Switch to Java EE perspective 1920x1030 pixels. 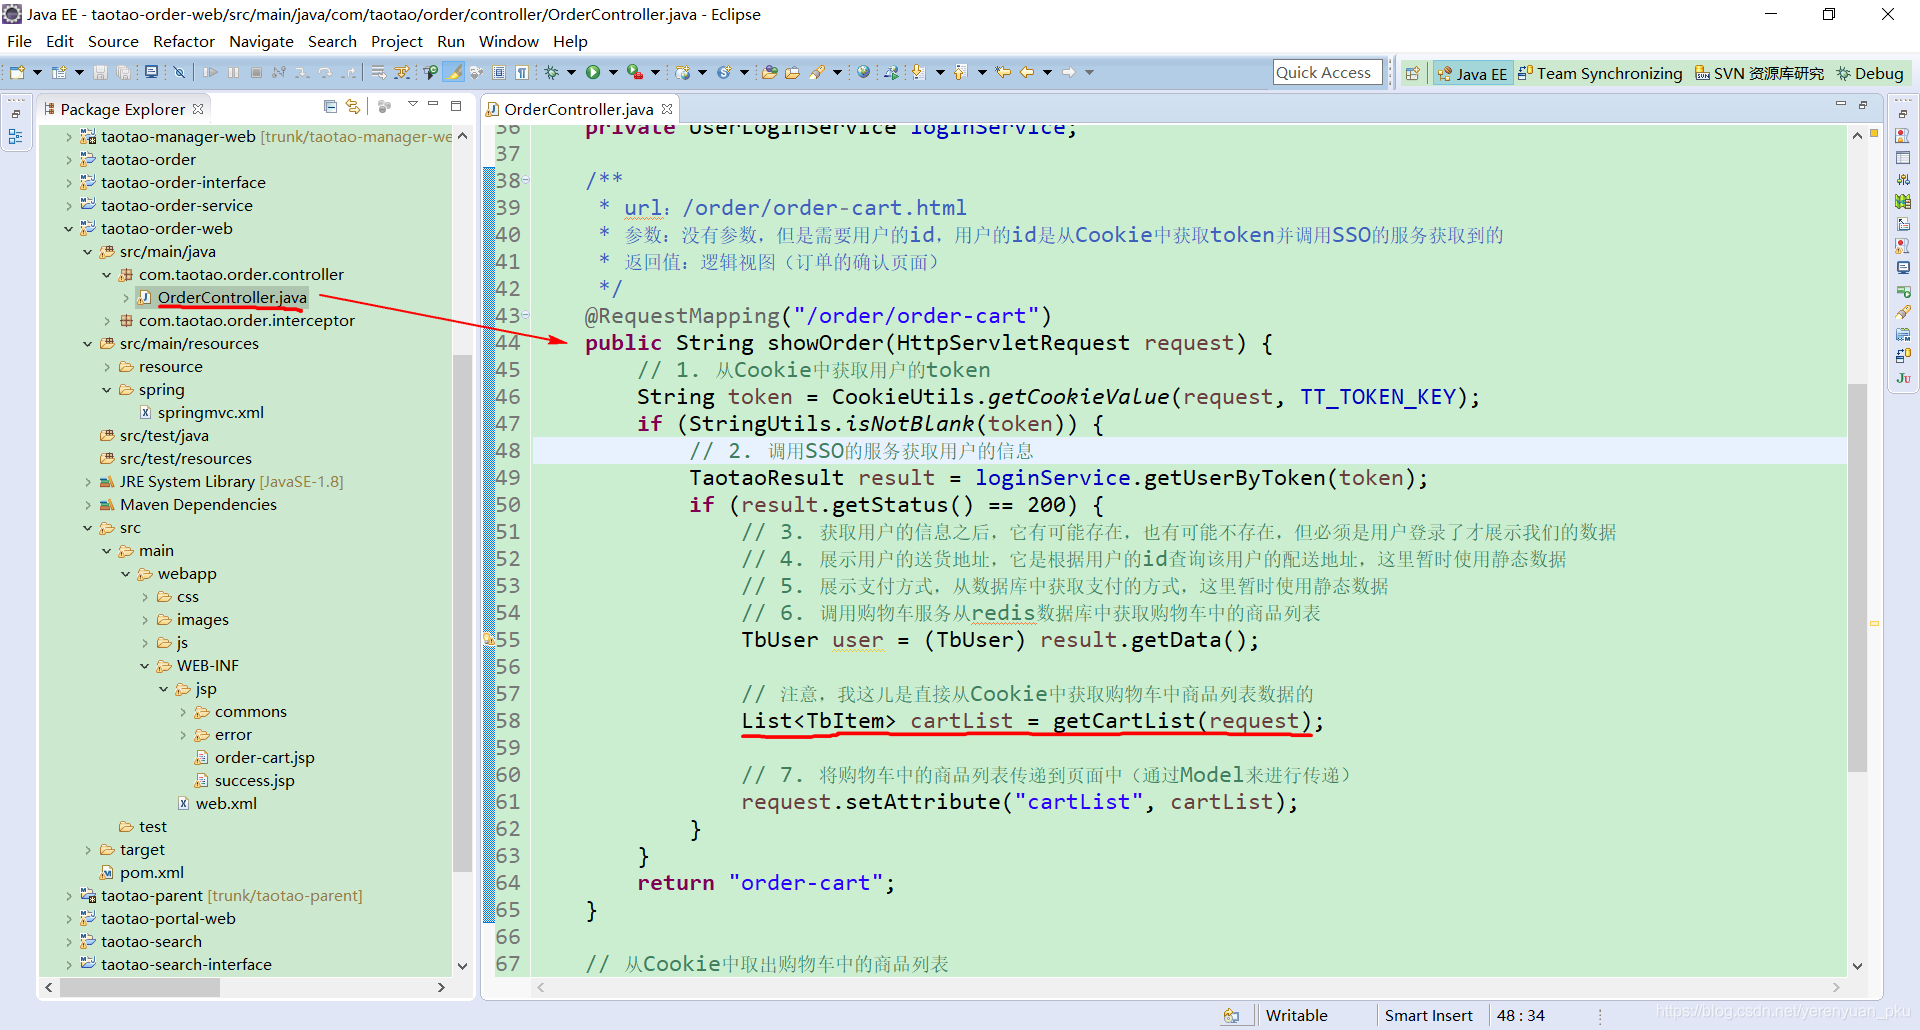pyautogui.click(x=1471, y=73)
